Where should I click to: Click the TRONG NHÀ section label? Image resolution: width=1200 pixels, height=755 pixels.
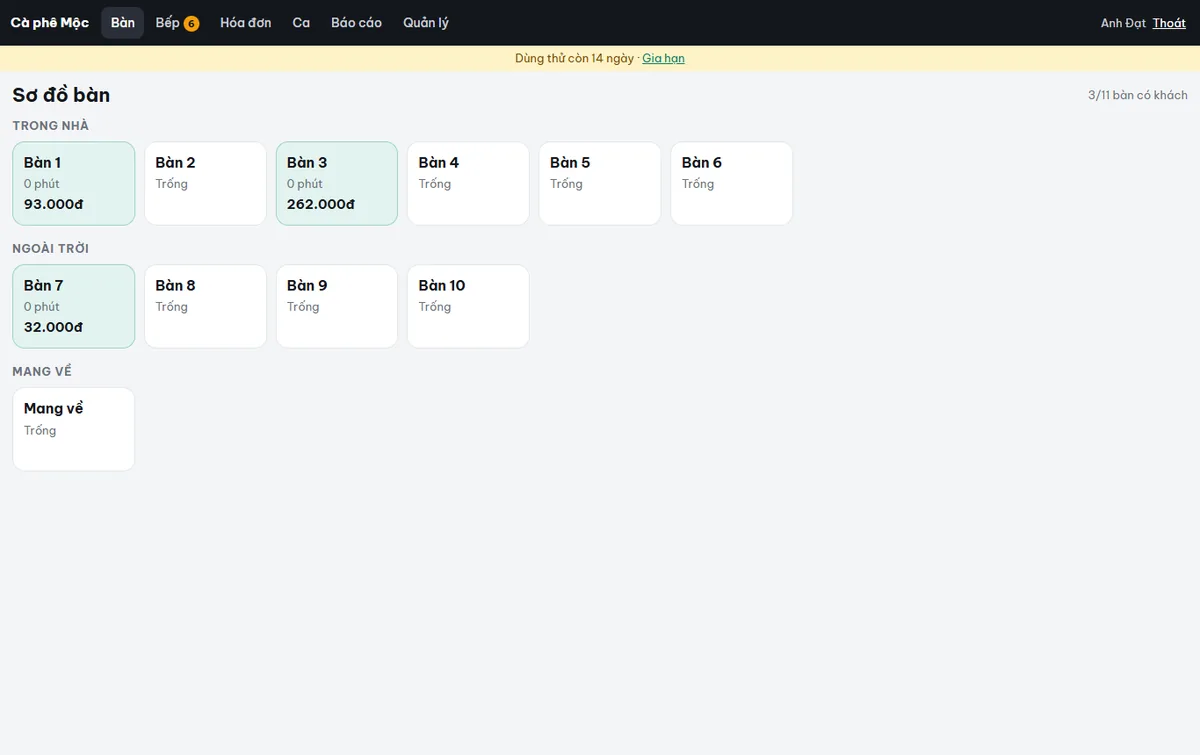pyautogui.click(x=51, y=125)
